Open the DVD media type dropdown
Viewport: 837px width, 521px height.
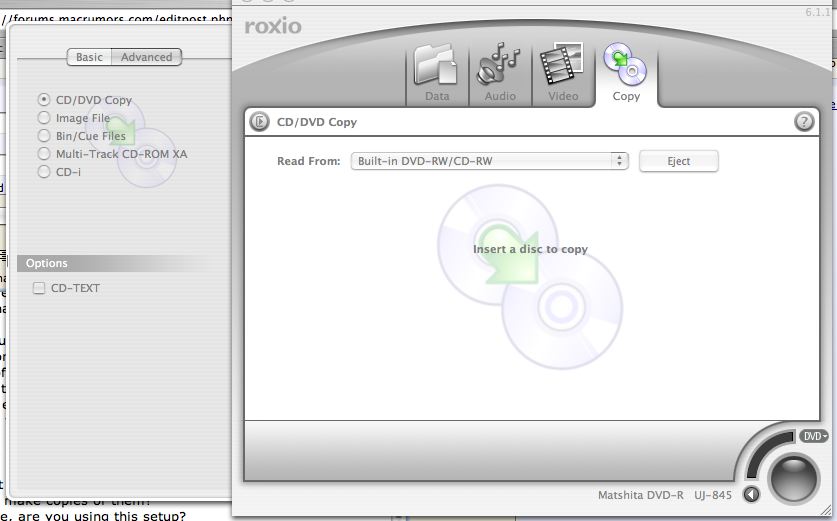coord(813,437)
